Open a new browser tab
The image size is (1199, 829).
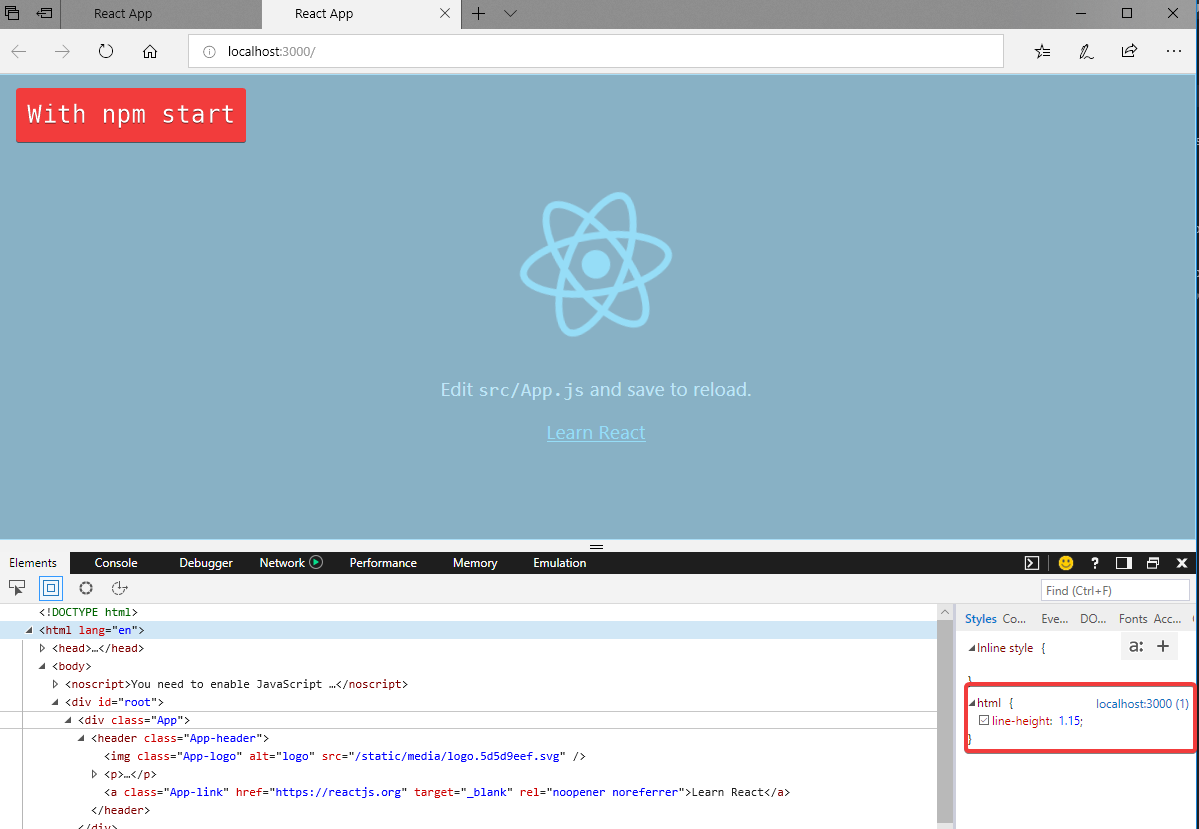(478, 13)
